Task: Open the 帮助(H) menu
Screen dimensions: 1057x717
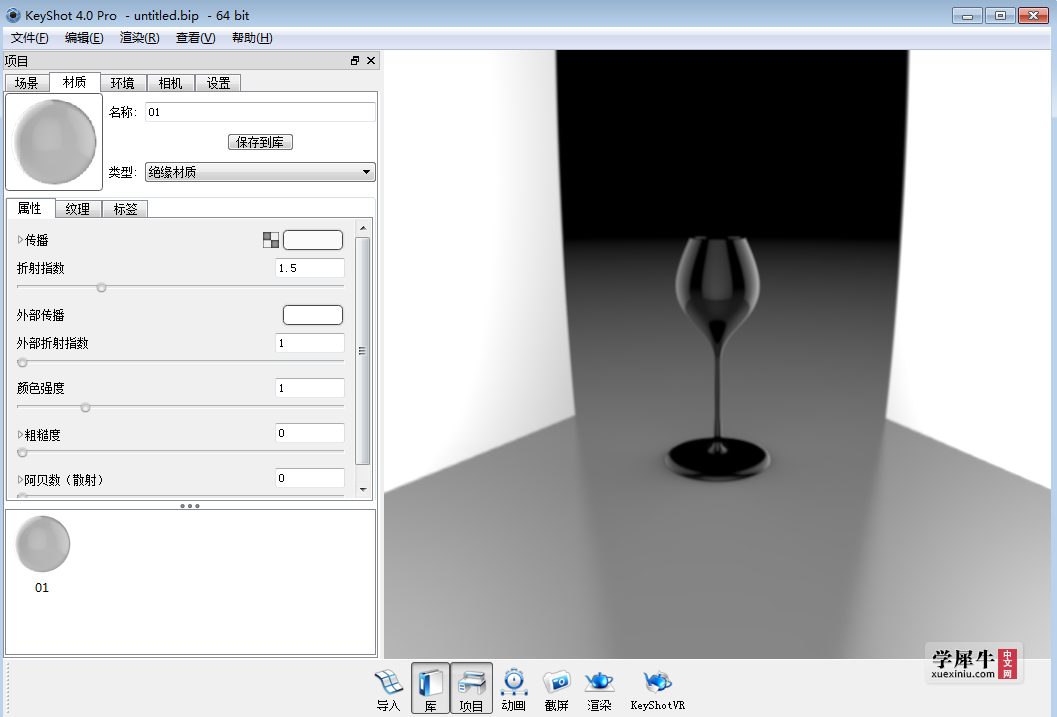Action: [x=252, y=38]
